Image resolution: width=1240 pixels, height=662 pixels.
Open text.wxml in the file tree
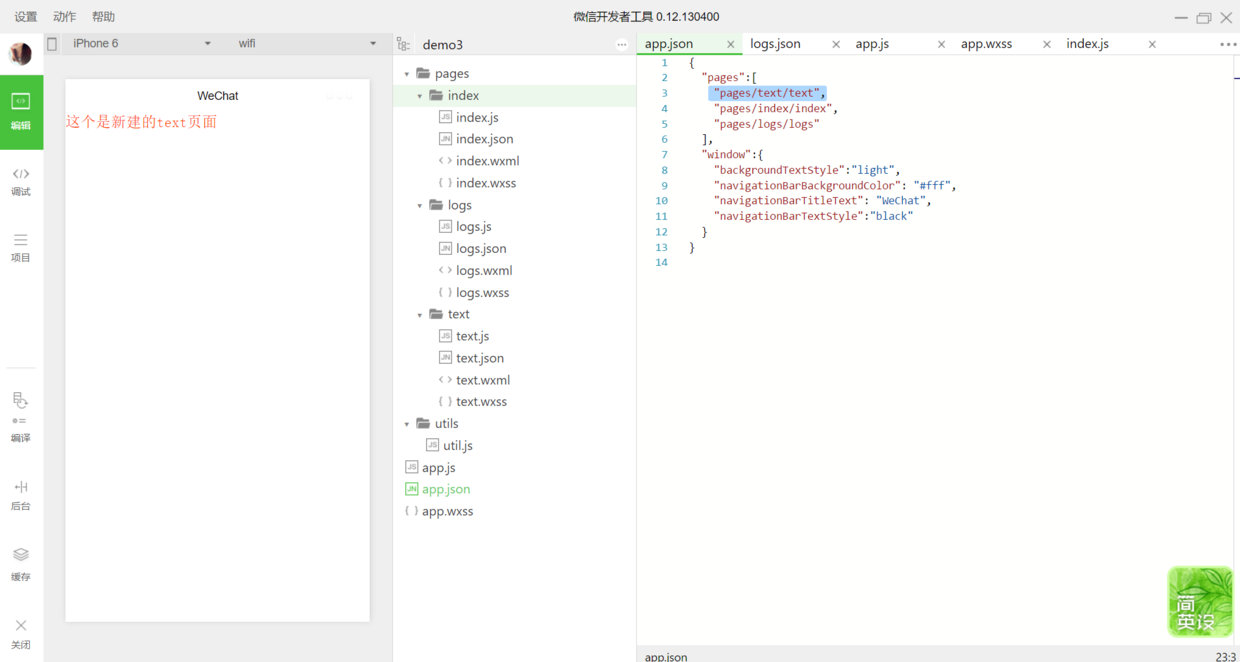tap(483, 380)
